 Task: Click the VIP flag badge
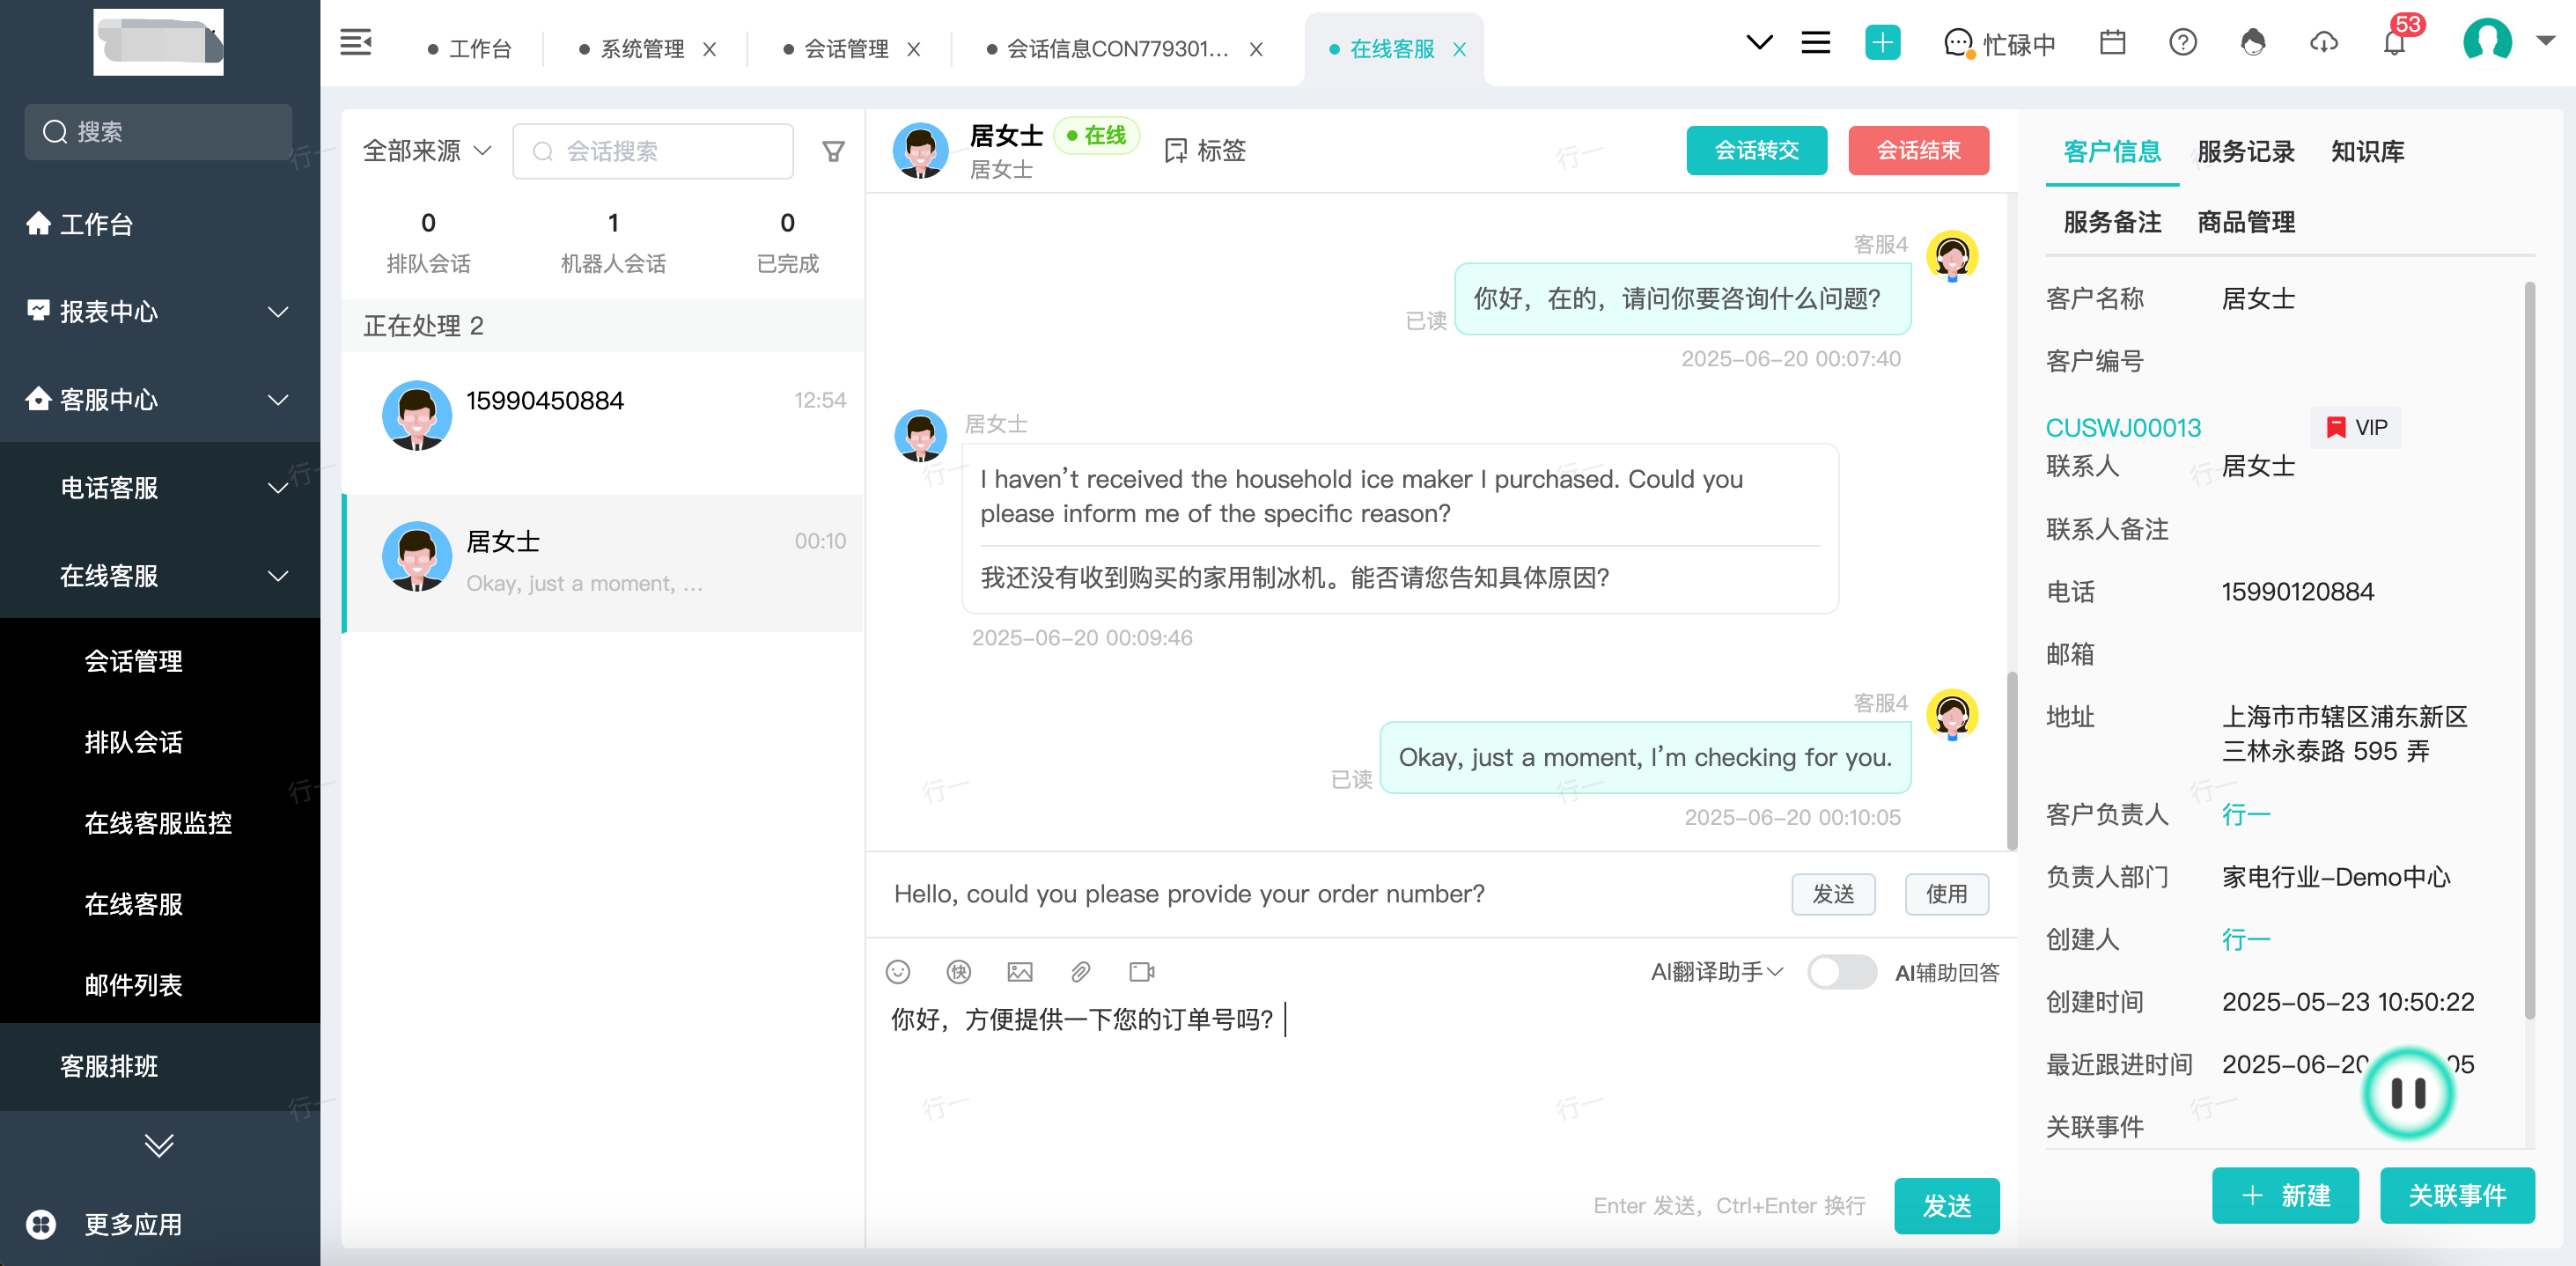2355,428
